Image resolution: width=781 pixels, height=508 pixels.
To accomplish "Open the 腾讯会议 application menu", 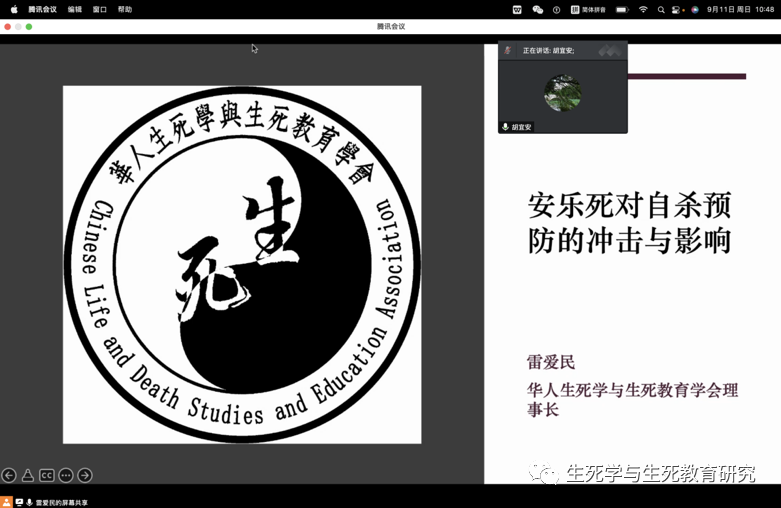I will (x=42, y=9).
